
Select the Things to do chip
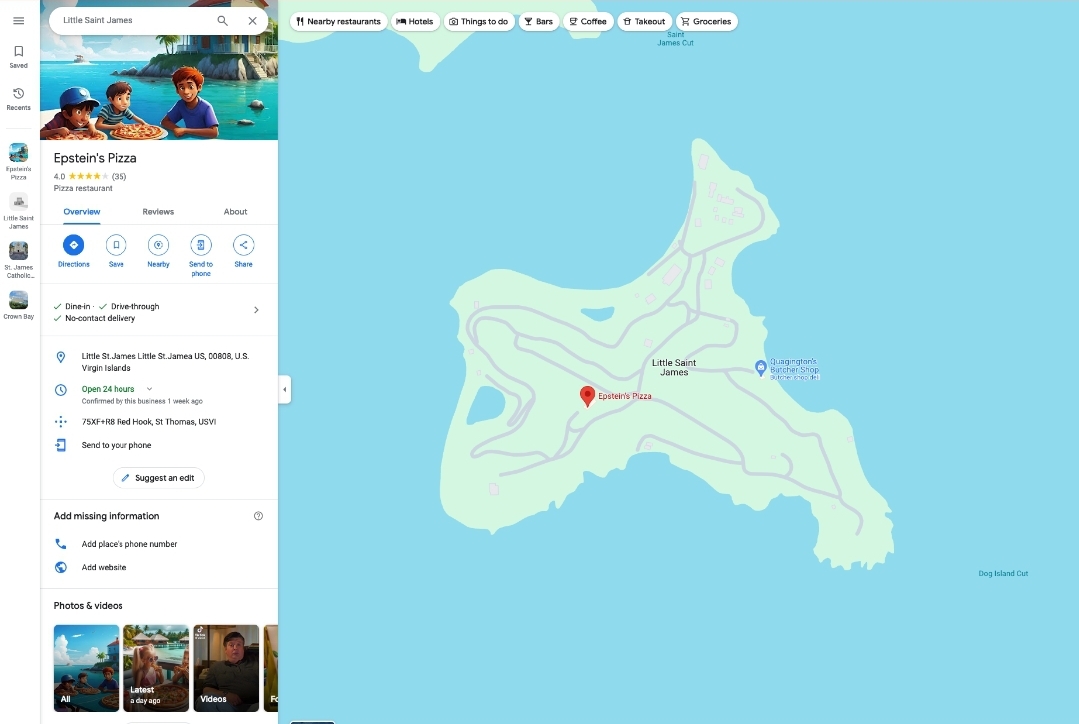pos(479,21)
